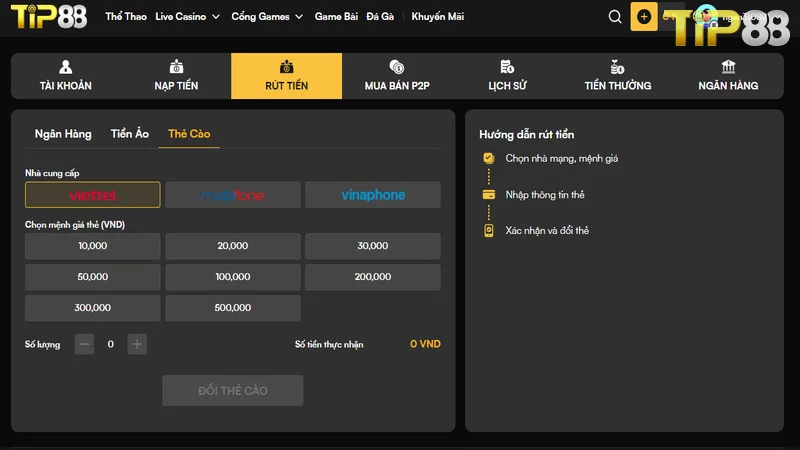Image resolution: width=800 pixels, height=450 pixels.
Task: Switch to the Tiền Ảo withdrawal tab
Action: (x=129, y=134)
